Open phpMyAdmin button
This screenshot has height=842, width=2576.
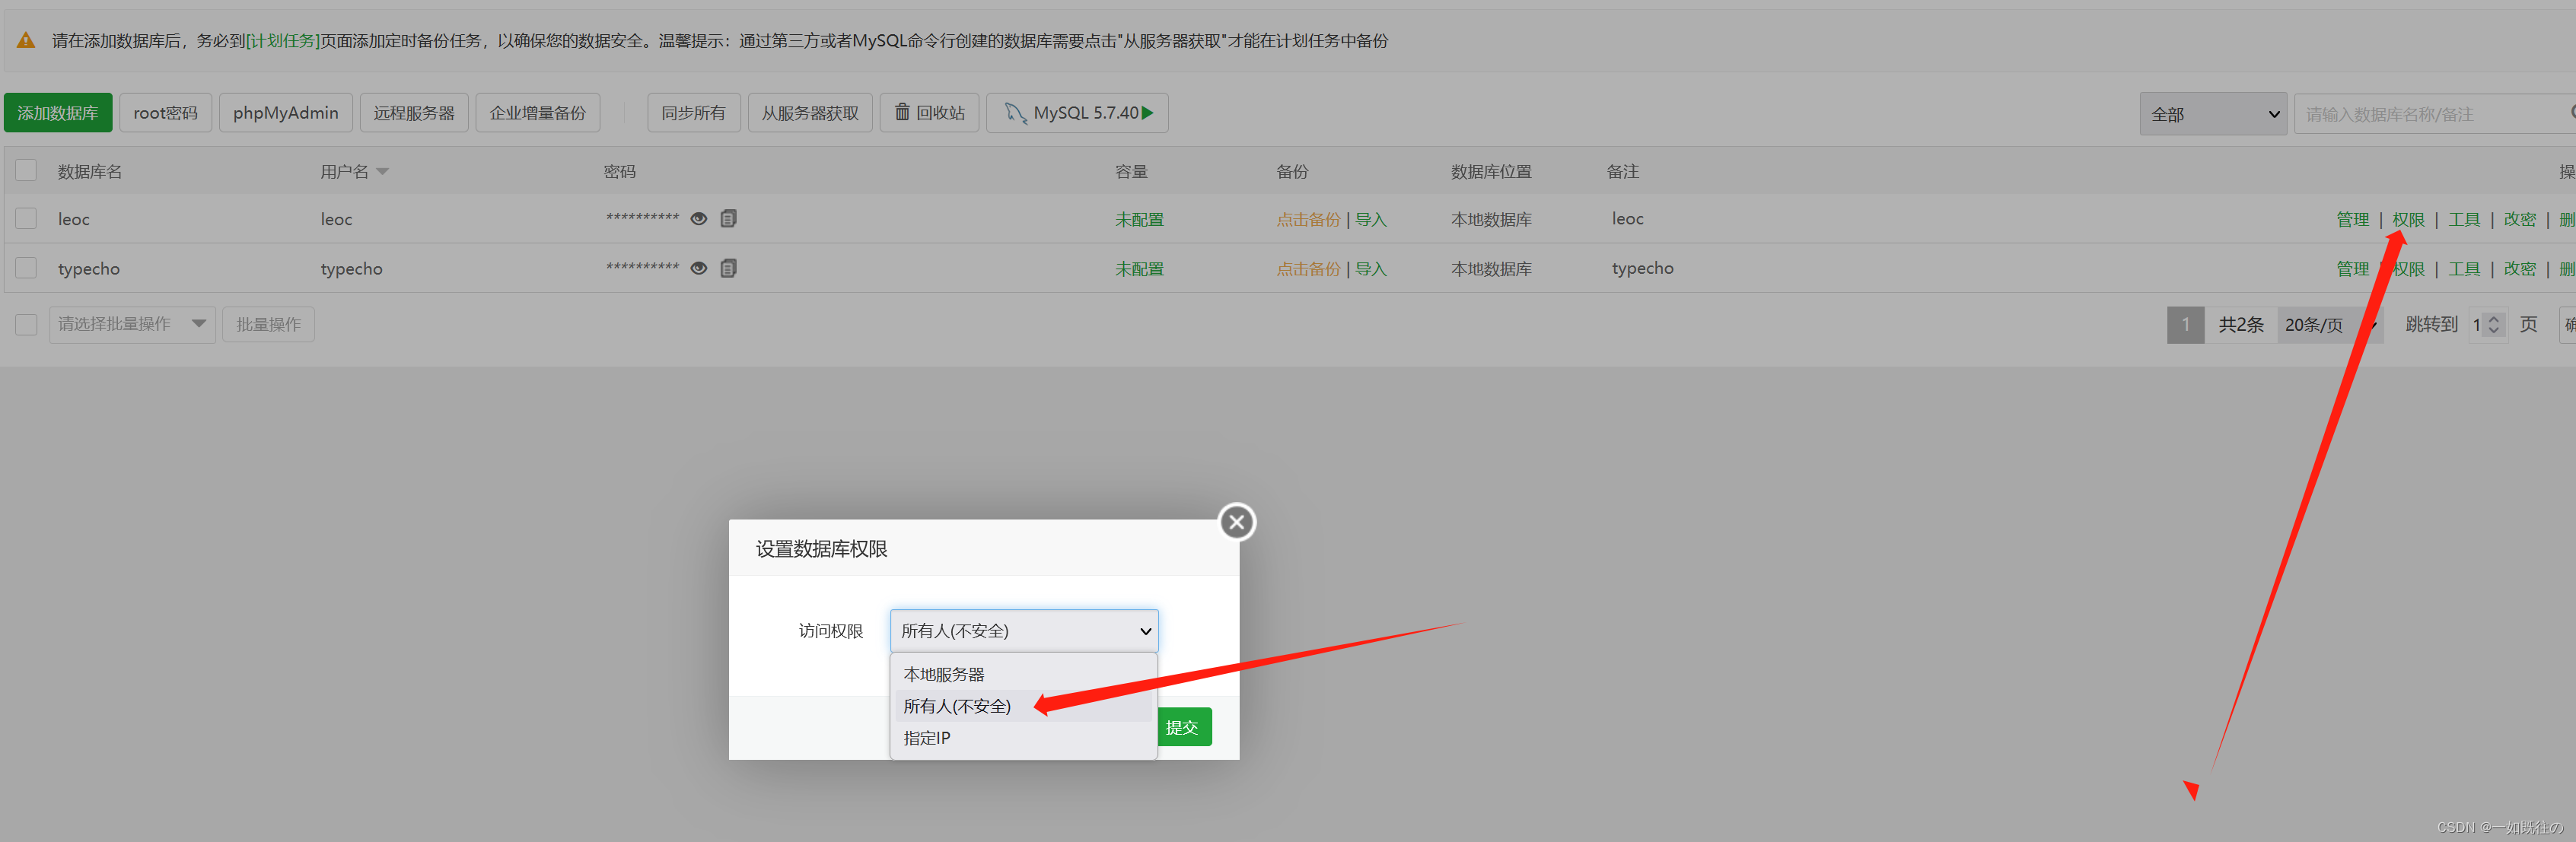[x=286, y=113]
